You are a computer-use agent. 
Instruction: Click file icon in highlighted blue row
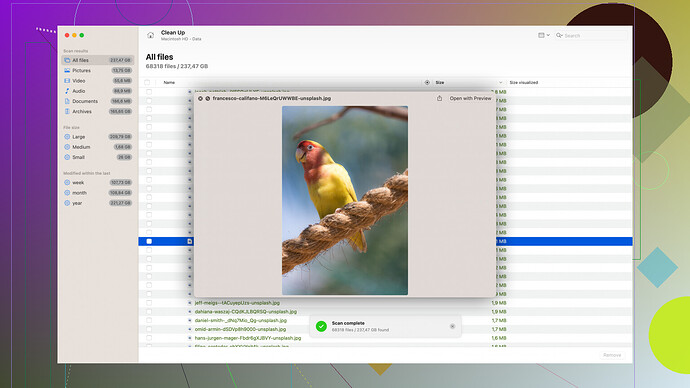pyautogui.click(x=190, y=241)
